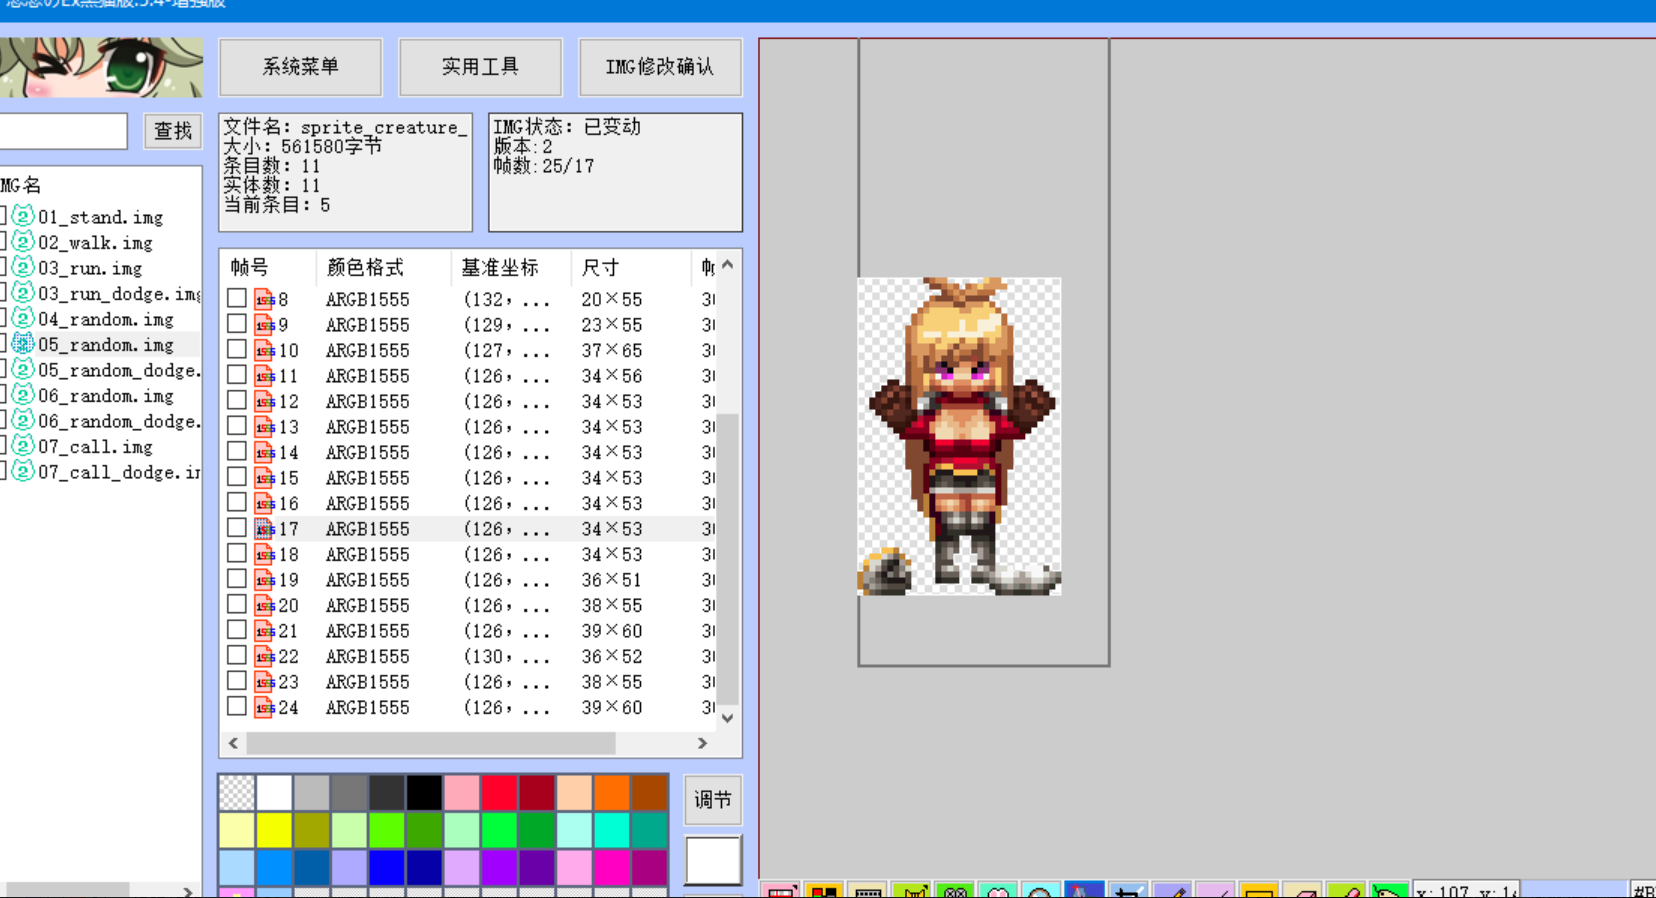Click the frame icon for frame 12
Viewport: 1656px width, 898px height.
(264, 401)
